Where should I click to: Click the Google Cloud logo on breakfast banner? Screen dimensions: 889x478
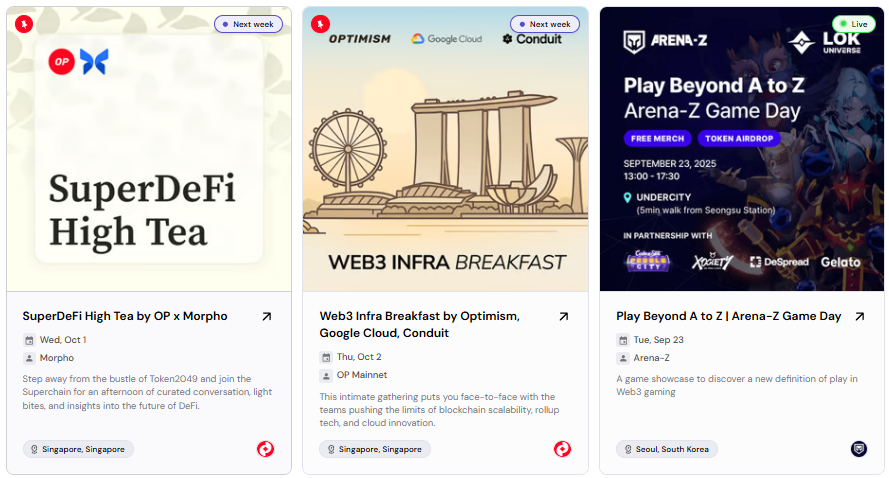[x=447, y=39]
